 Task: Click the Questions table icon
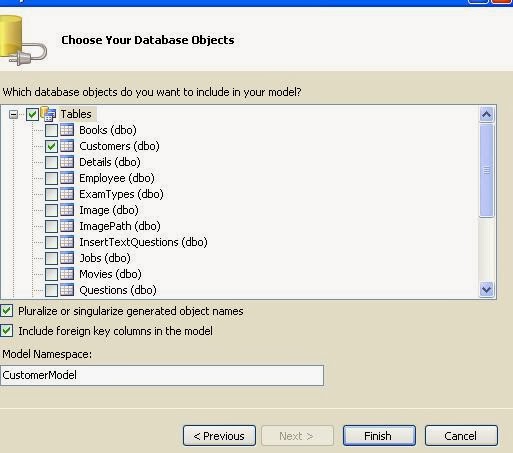(x=67, y=290)
